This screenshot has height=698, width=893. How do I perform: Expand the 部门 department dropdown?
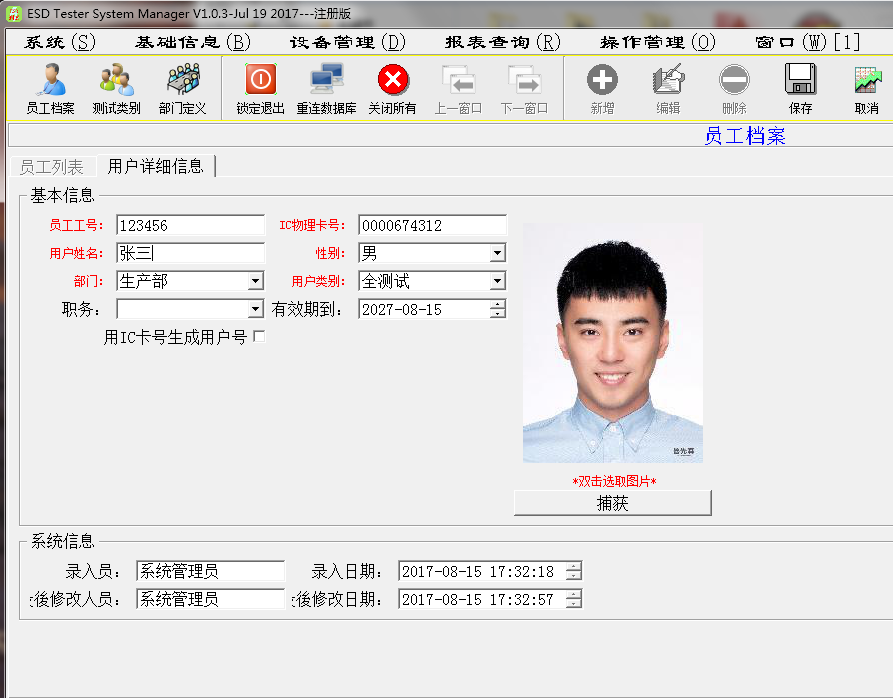point(255,282)
